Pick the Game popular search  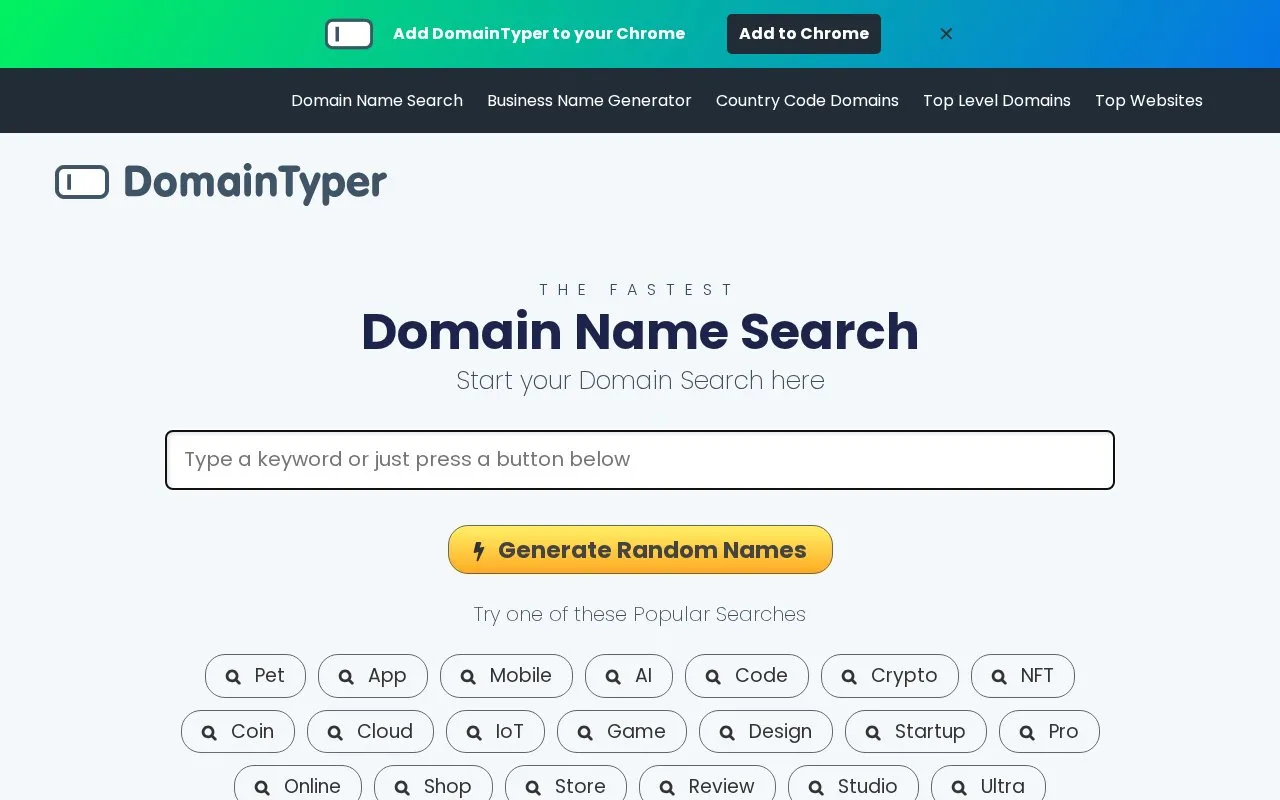click(x=622, y=732)
